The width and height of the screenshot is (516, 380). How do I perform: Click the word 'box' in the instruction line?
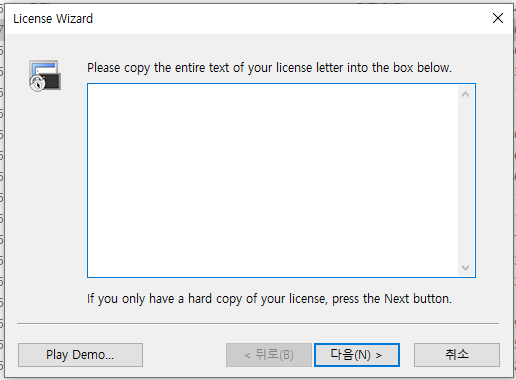403,68
